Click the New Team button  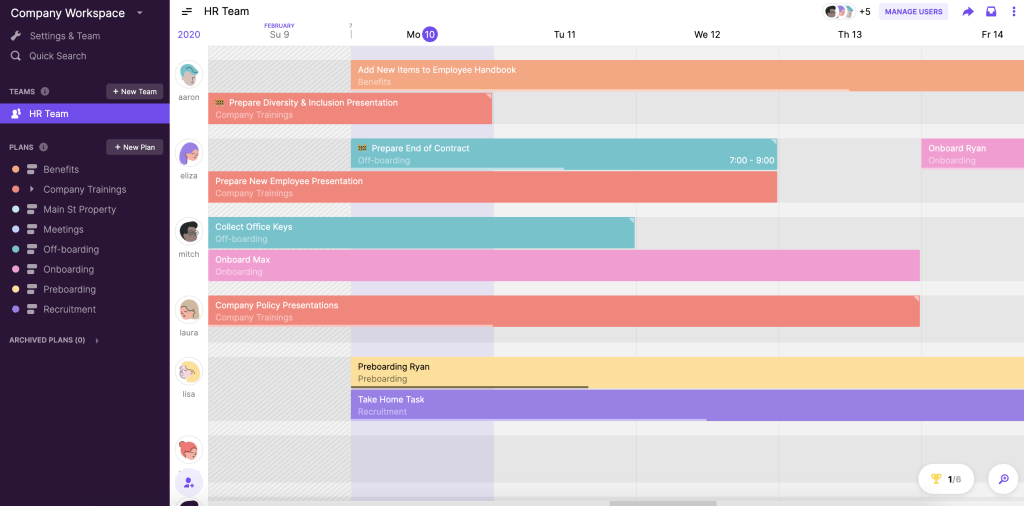coord(135,91)
